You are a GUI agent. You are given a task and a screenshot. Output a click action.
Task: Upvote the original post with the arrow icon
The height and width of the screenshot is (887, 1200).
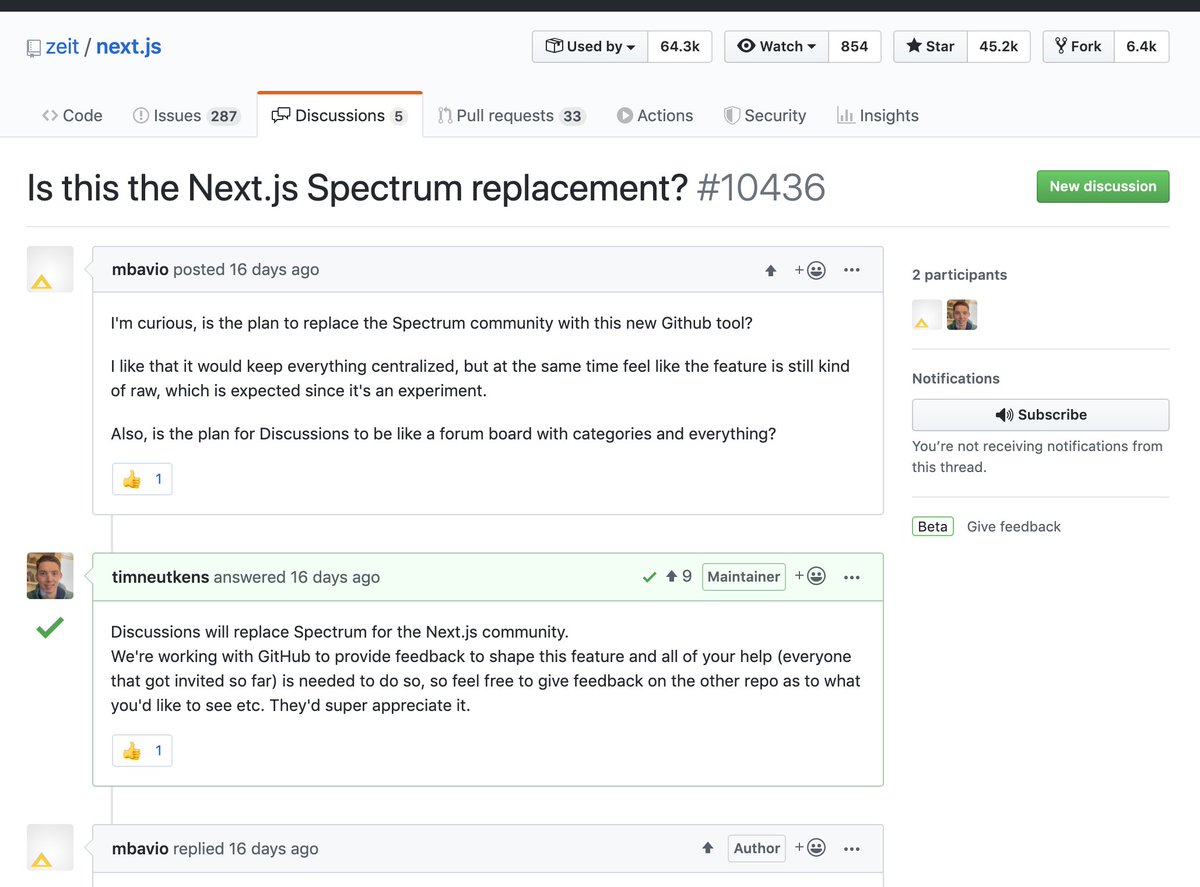click(x=770, y=269)
